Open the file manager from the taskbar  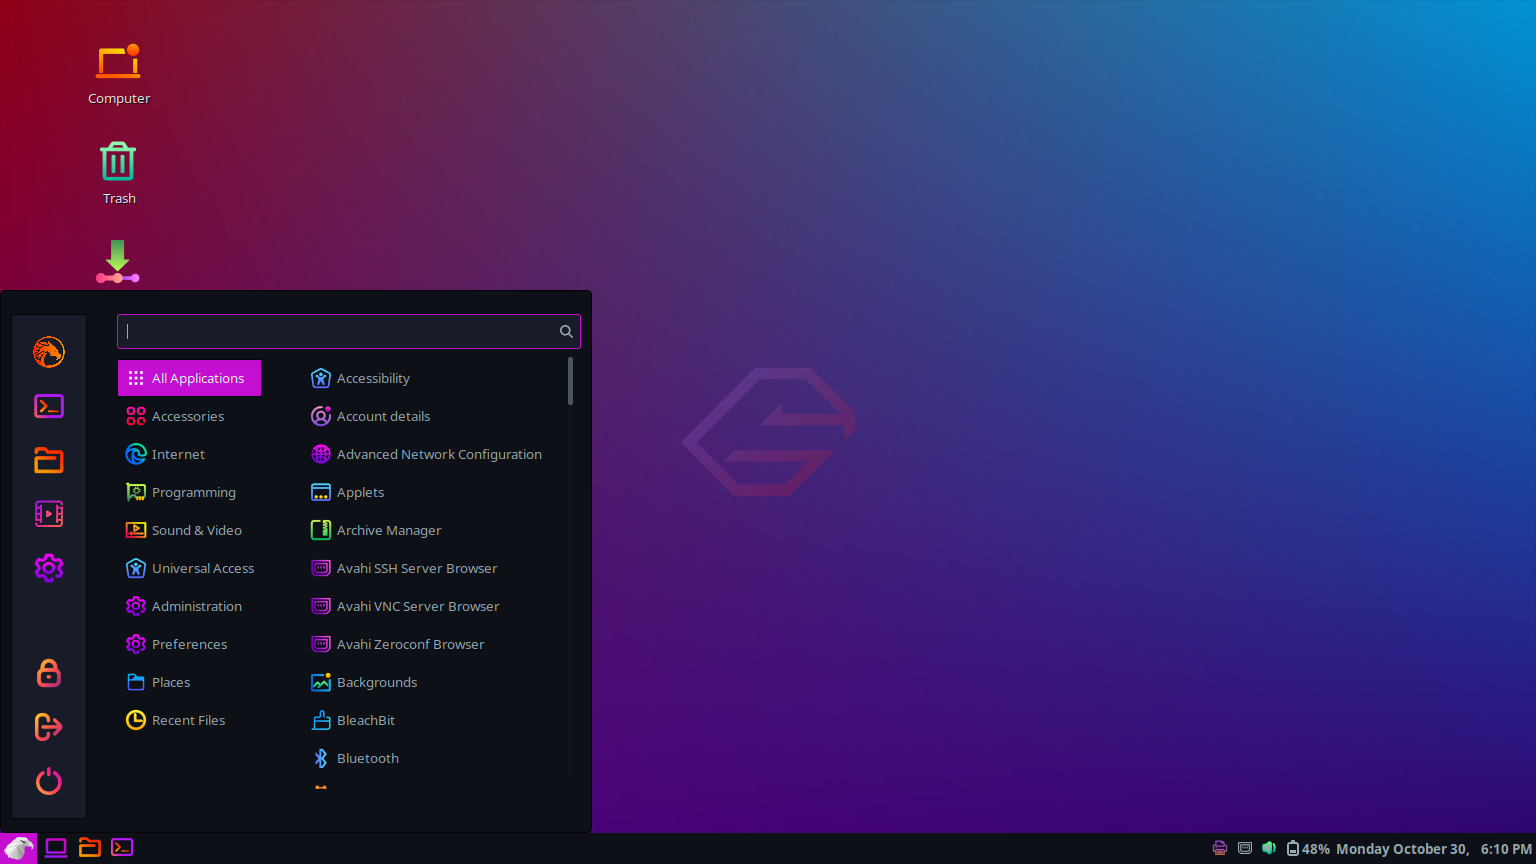coord(90,848)
